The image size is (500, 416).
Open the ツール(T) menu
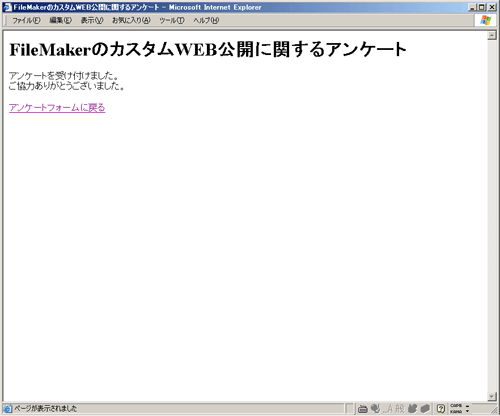point(172,20)
